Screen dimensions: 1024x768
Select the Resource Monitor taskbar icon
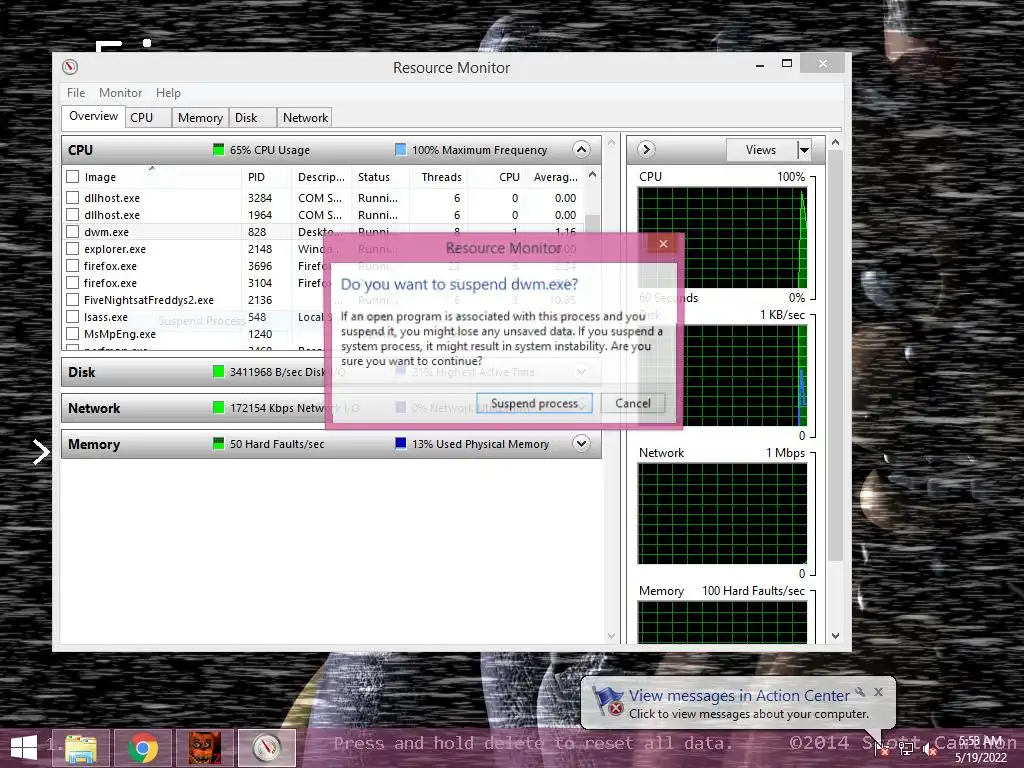(x=267, y=748)
